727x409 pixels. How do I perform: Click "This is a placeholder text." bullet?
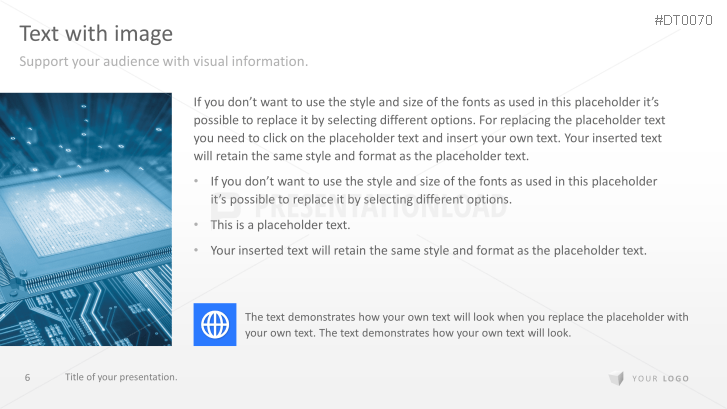[x=280, y=225]
